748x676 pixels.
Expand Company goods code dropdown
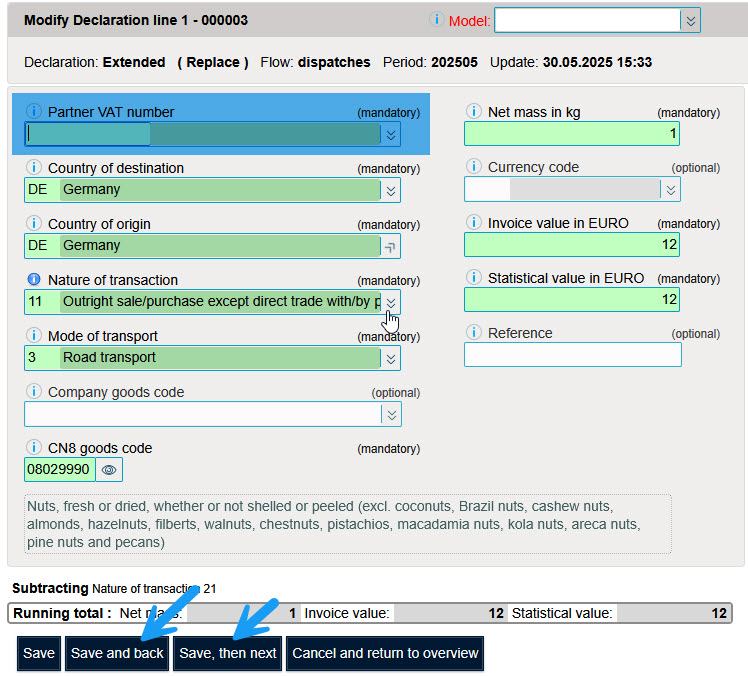(392, 415)
